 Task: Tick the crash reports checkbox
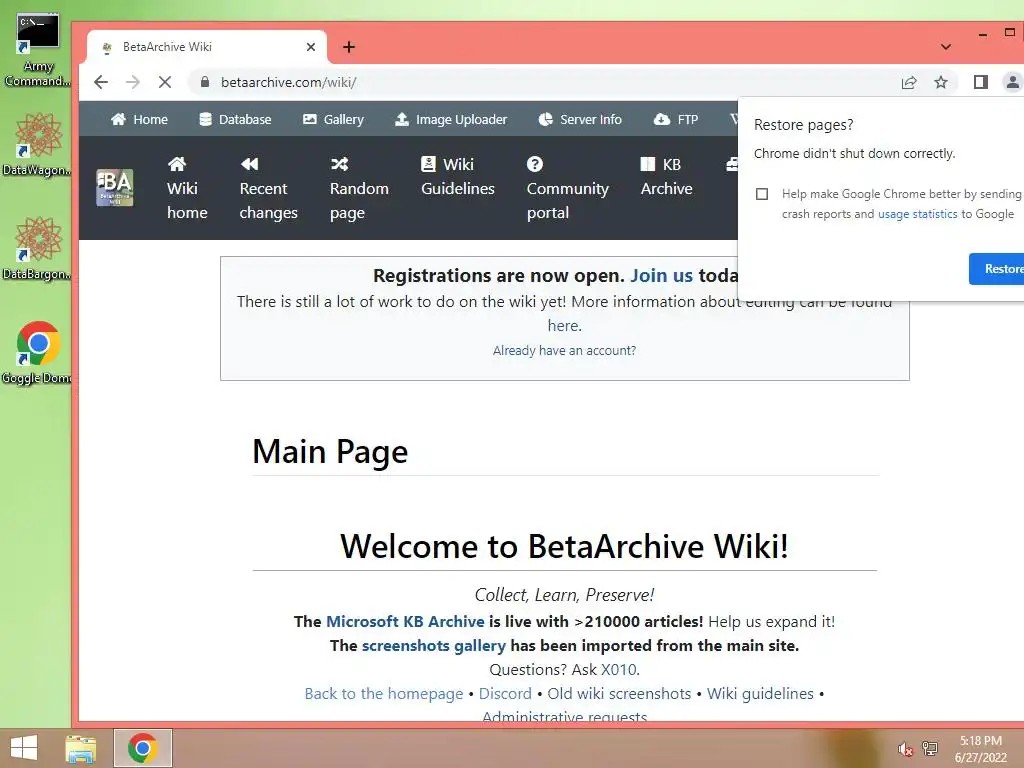tap(761, 194)
